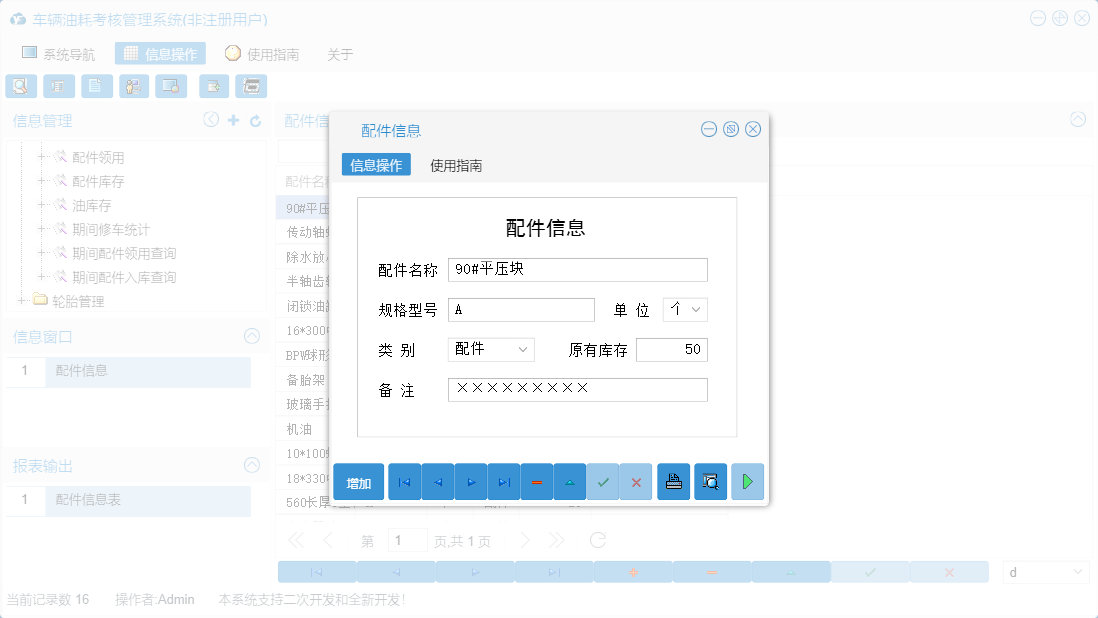Expand the 轮胎管理 folder
Image resolution: width=1098 pixels, height=618 pixels.
[22, 300]
